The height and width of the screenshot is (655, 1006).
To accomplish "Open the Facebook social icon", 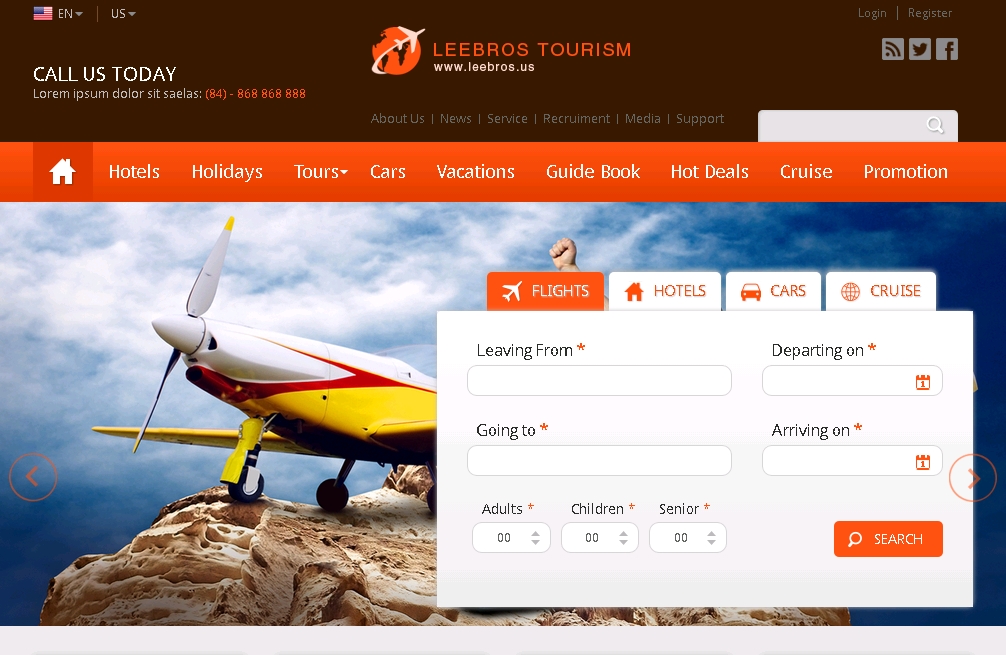I will pyautogui.click(x=946, y=49).
